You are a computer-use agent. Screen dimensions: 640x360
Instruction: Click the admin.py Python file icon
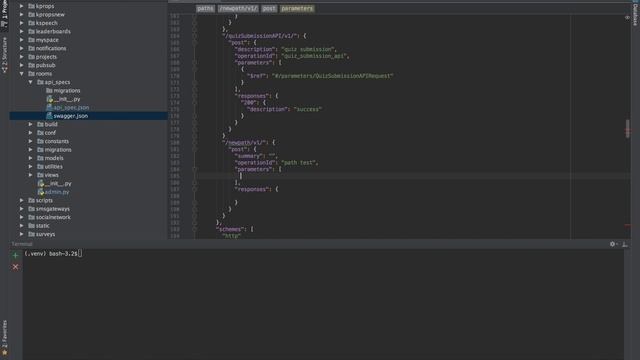click(x=40, y=192)
